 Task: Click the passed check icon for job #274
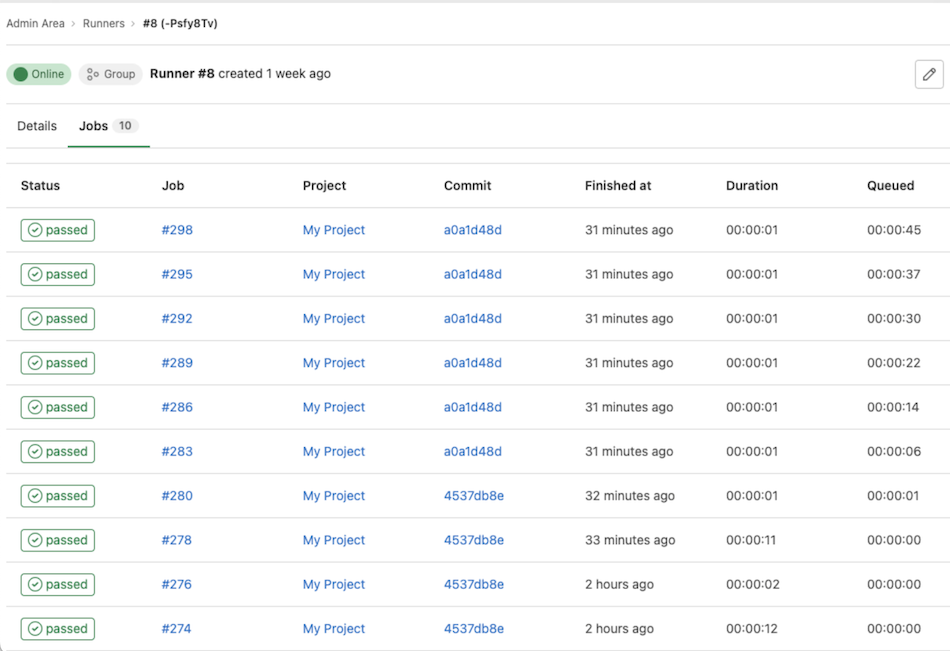[34, 628]
